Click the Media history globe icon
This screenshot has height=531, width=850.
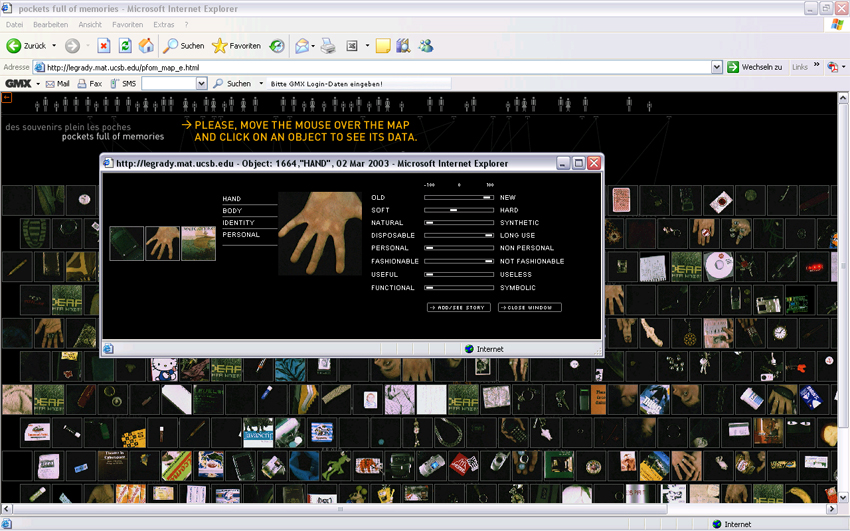[277, 46]
